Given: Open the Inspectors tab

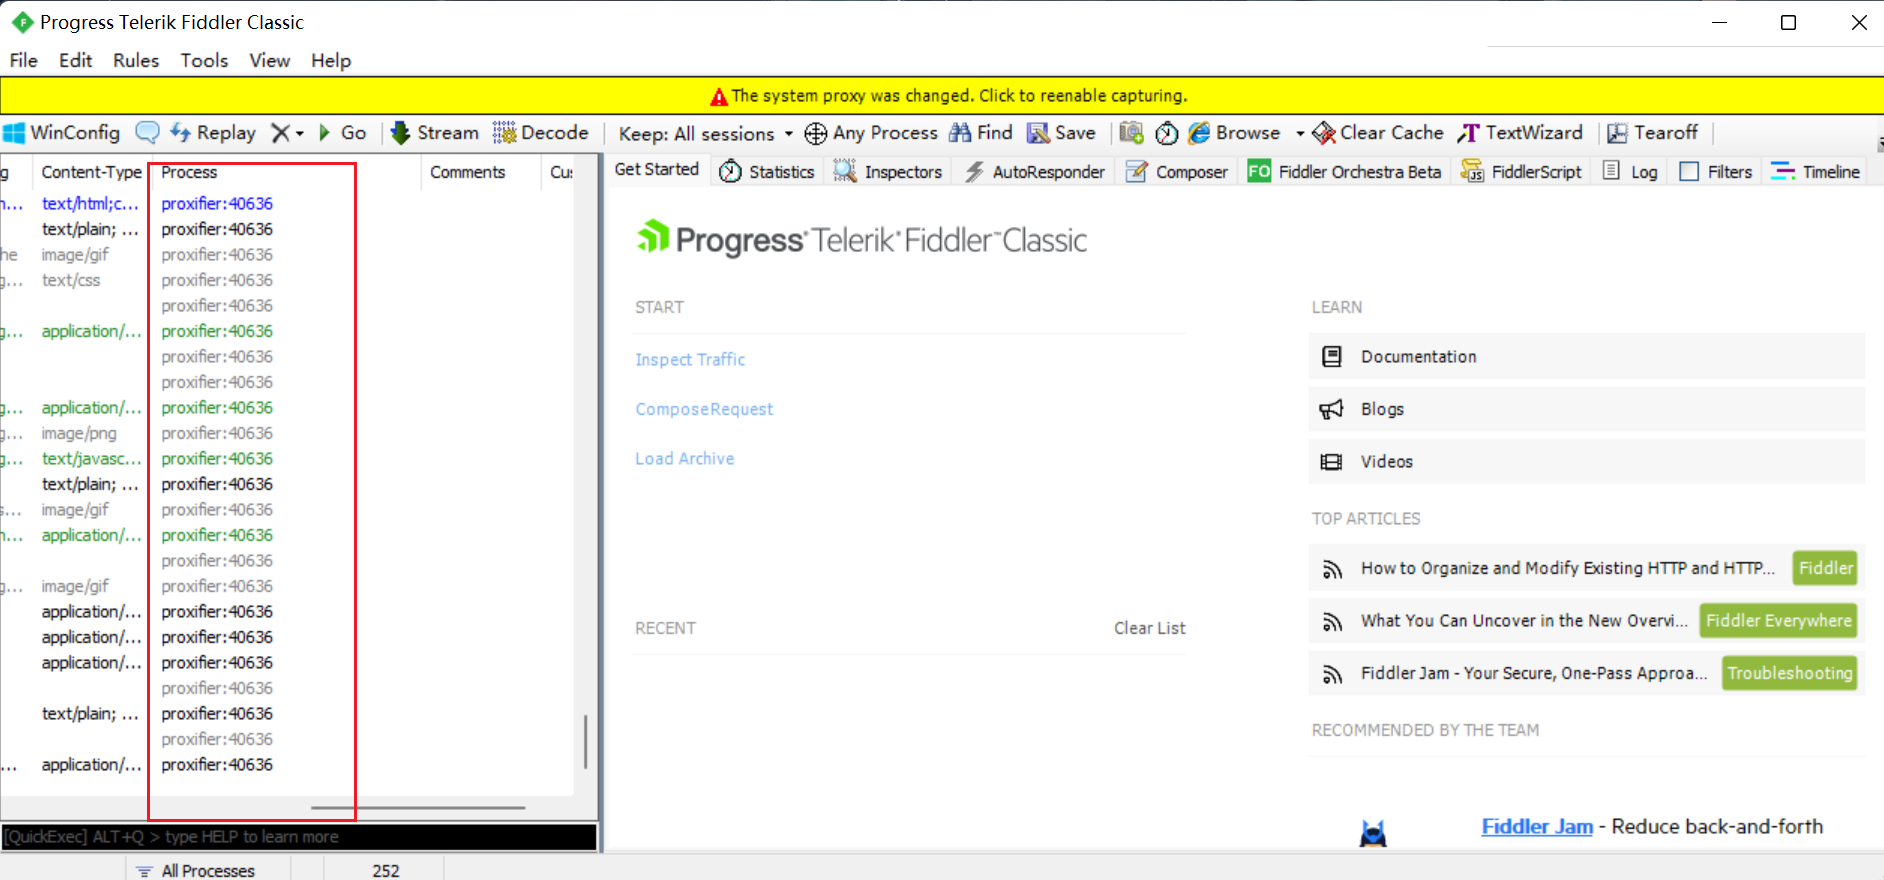Looking at the screenshot, I should (x=888, y=172).
